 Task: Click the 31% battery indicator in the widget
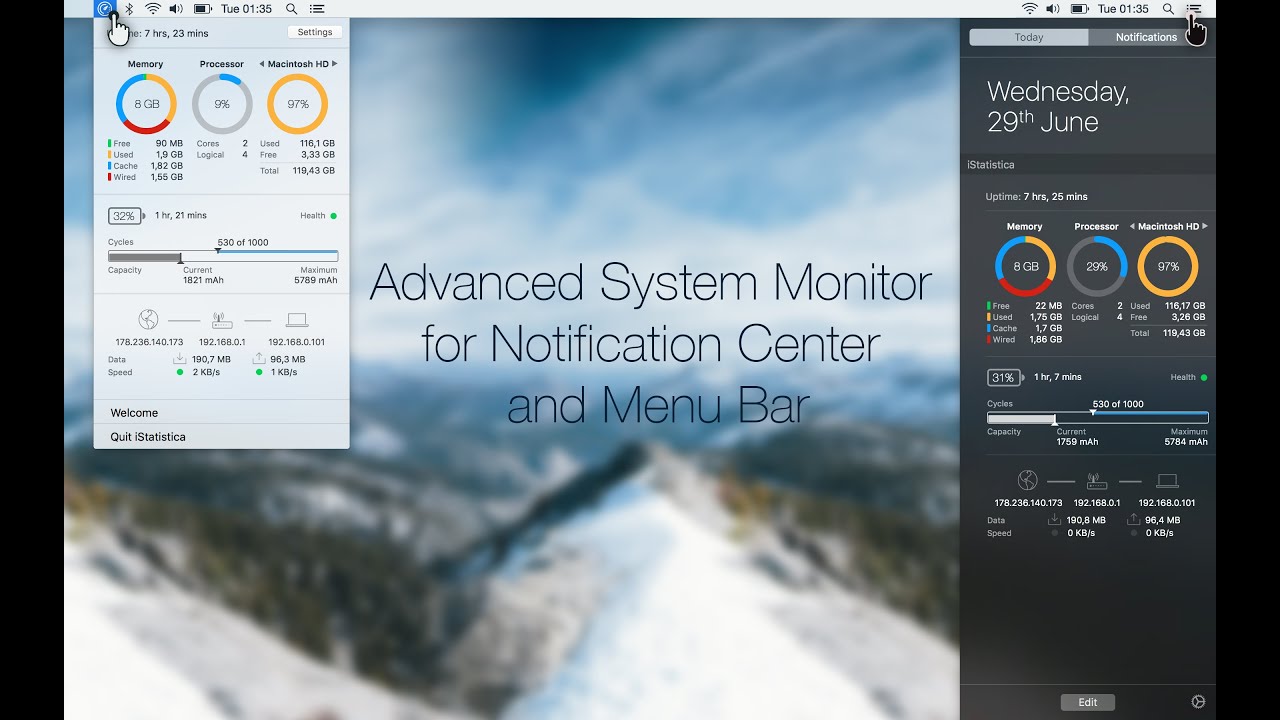coord(1004,378)
